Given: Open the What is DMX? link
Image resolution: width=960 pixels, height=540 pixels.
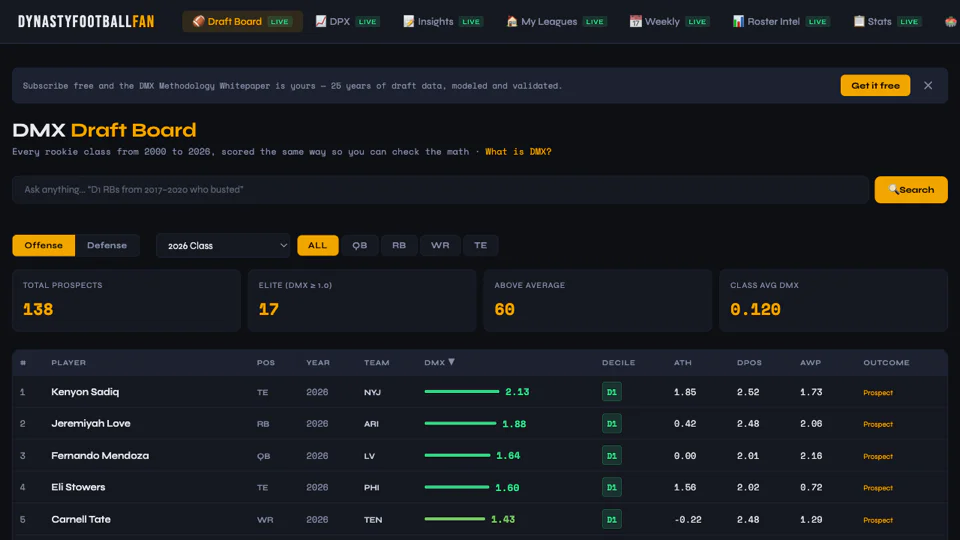Looking at the screenshot, I should (518, 152).
